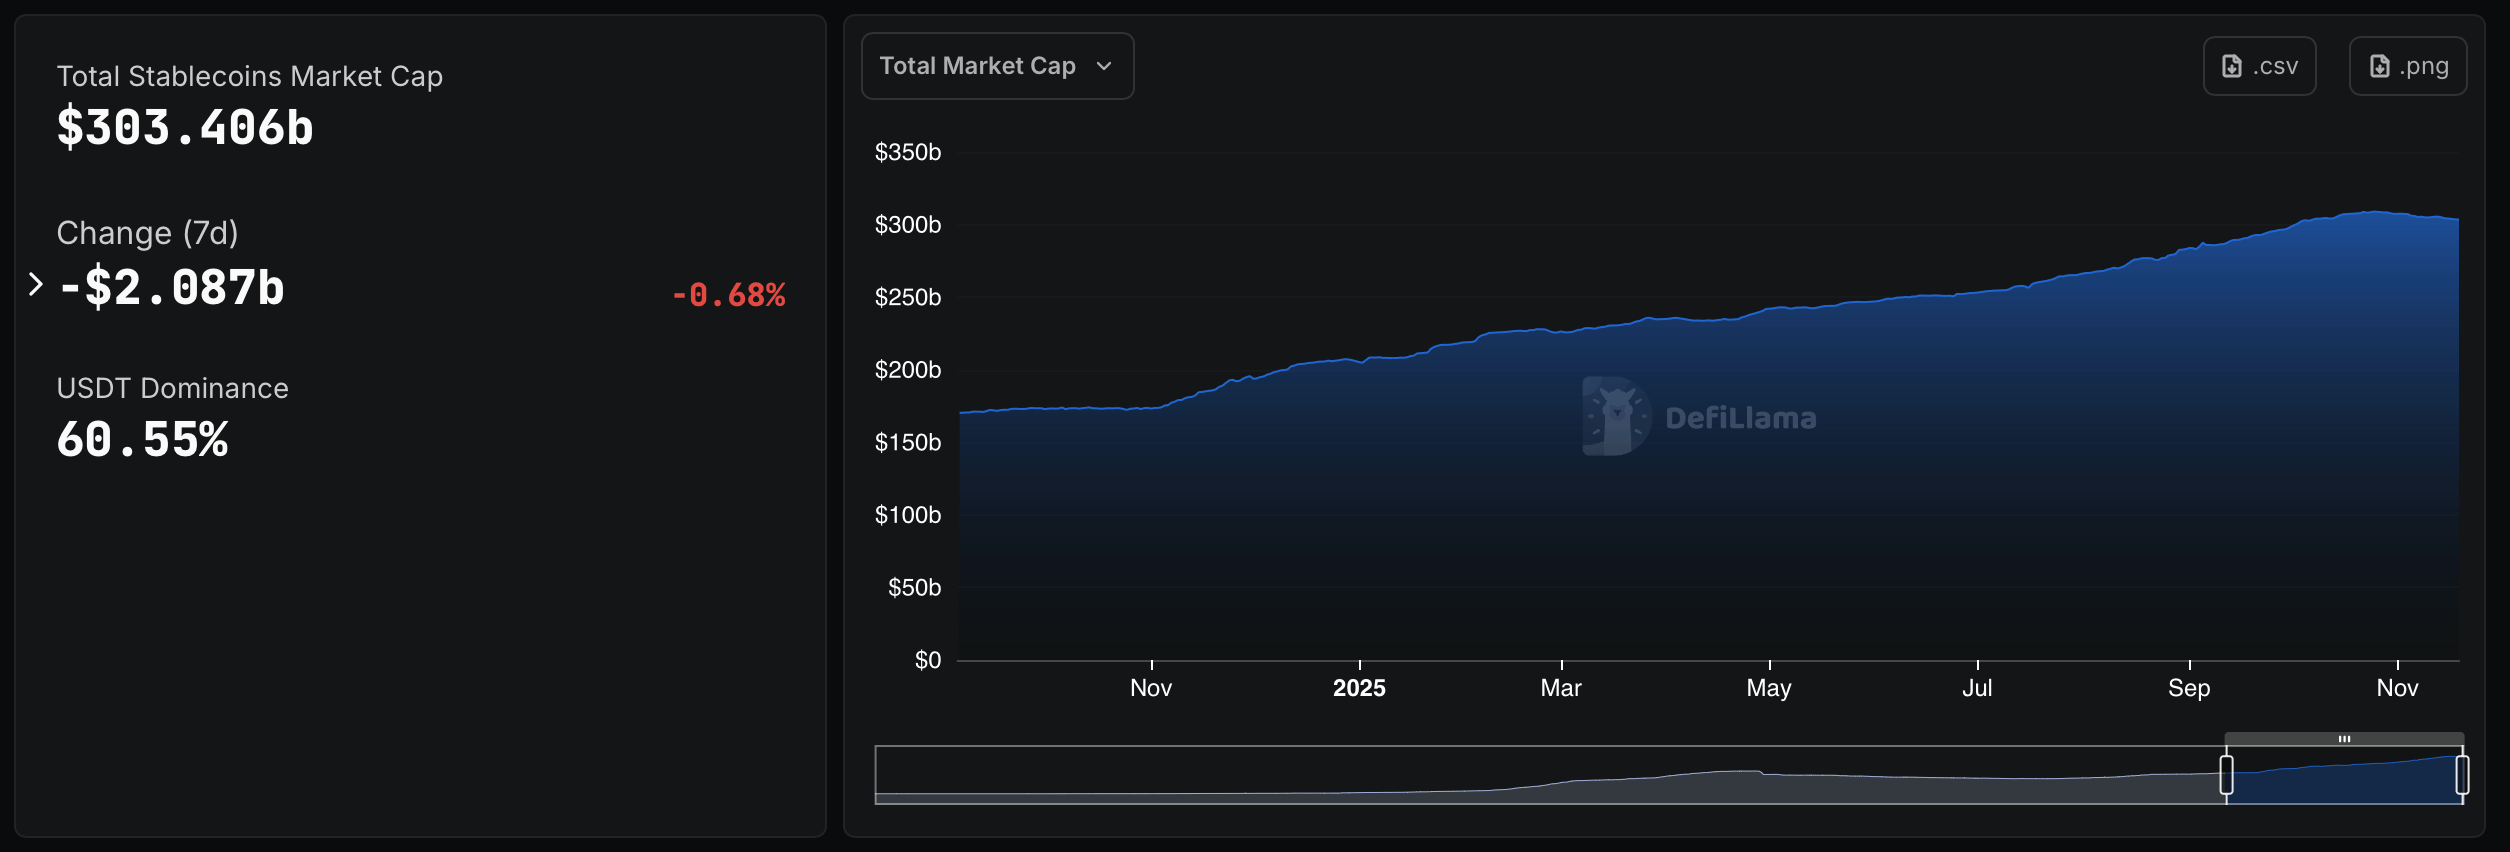Click the $303.406b total market cap value

185,128
